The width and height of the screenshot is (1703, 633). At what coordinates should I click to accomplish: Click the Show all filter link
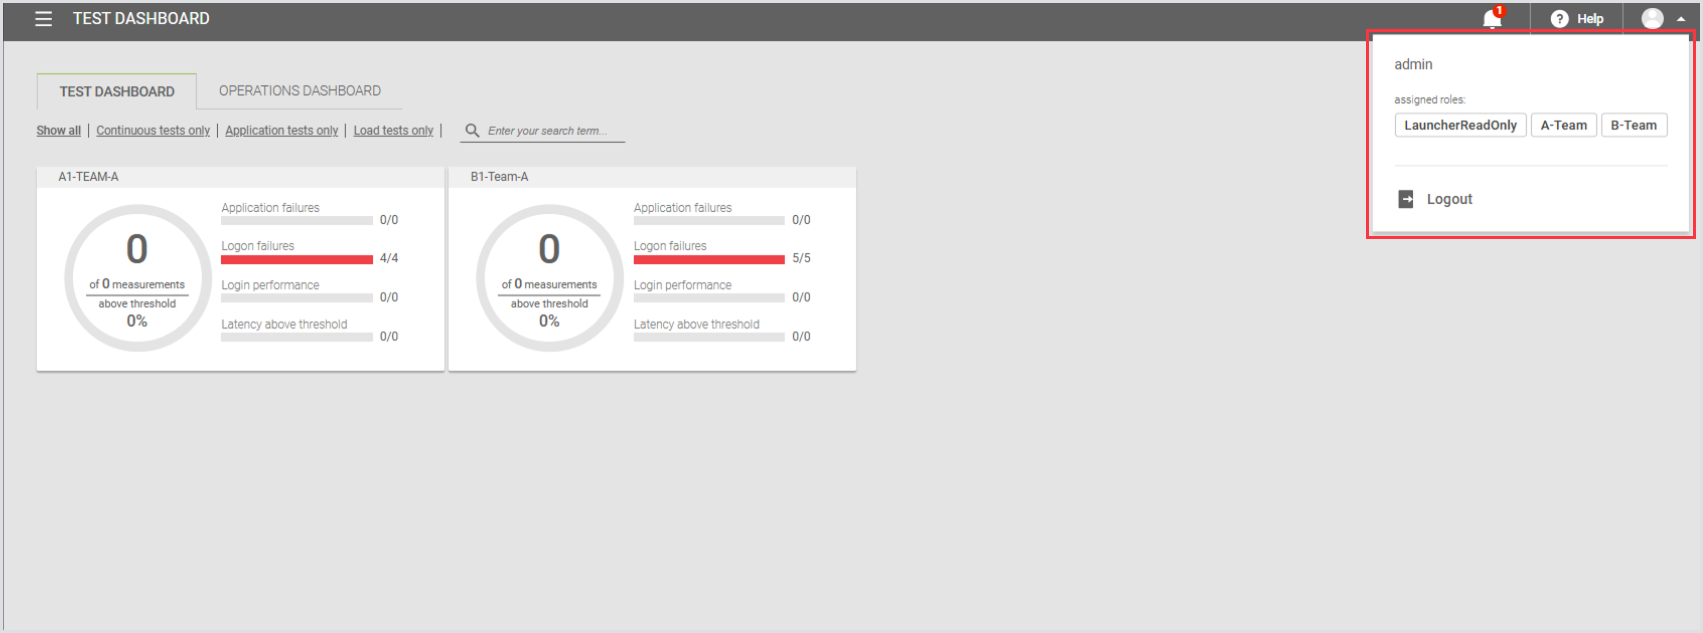[x=59, y=131]
